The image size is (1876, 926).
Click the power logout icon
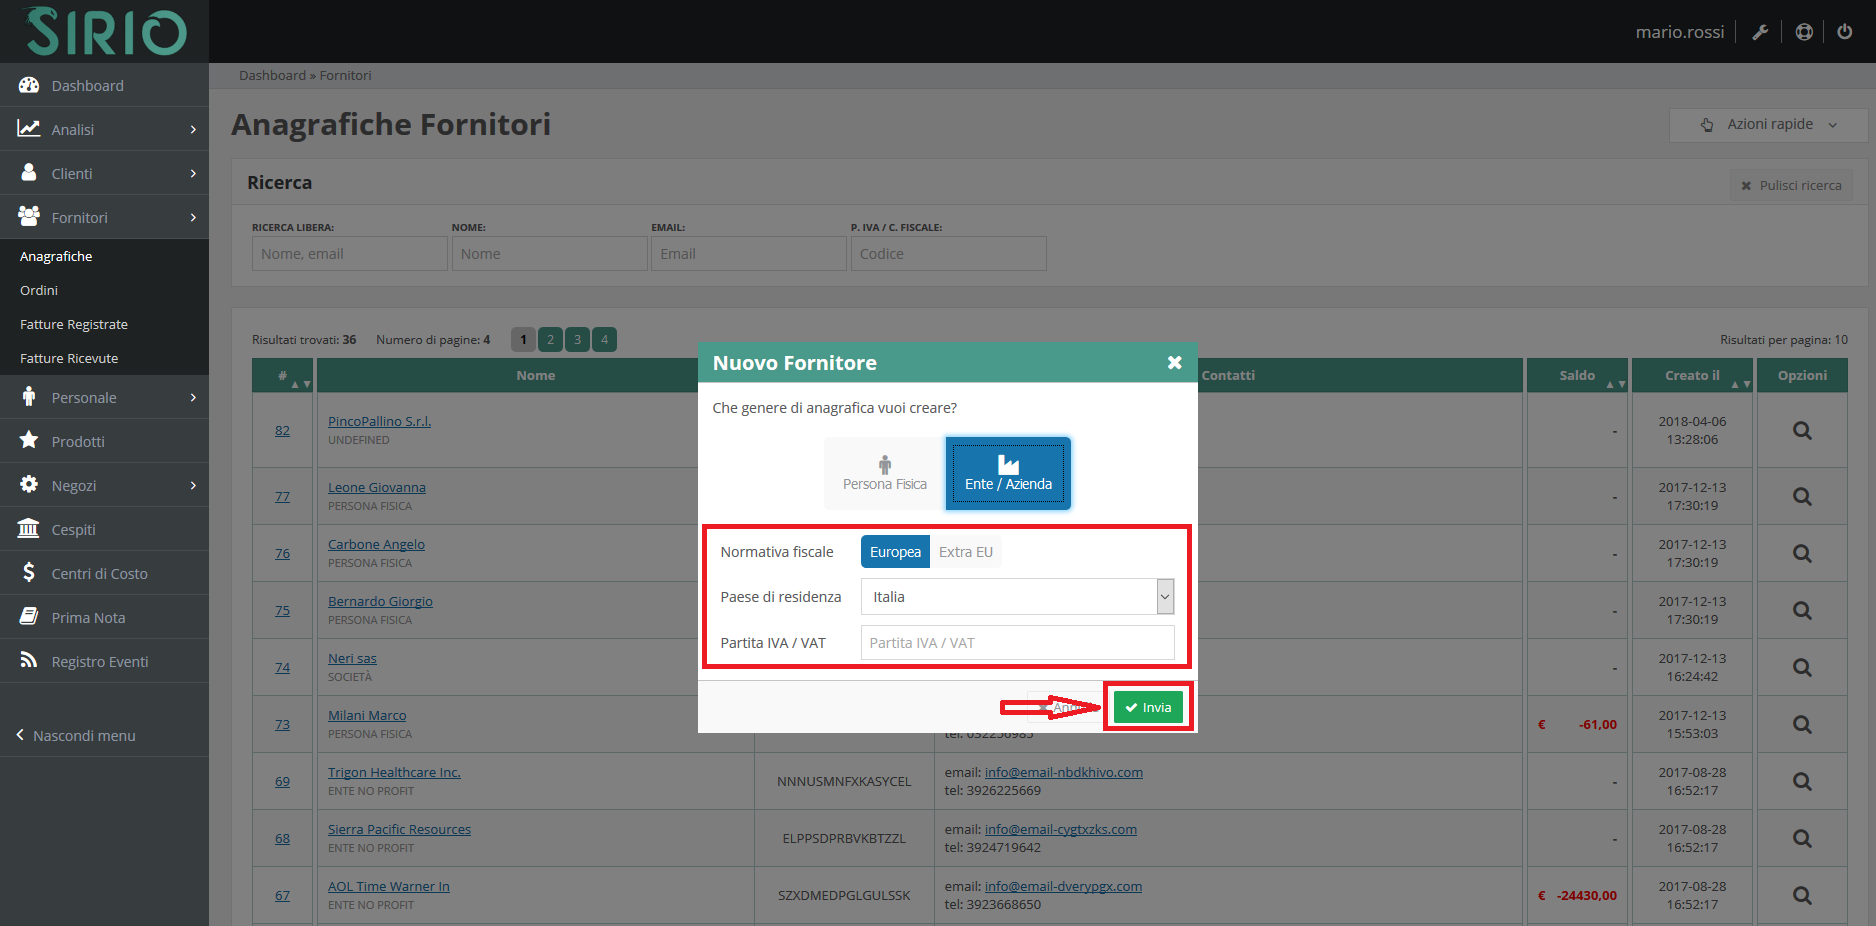1844,32
